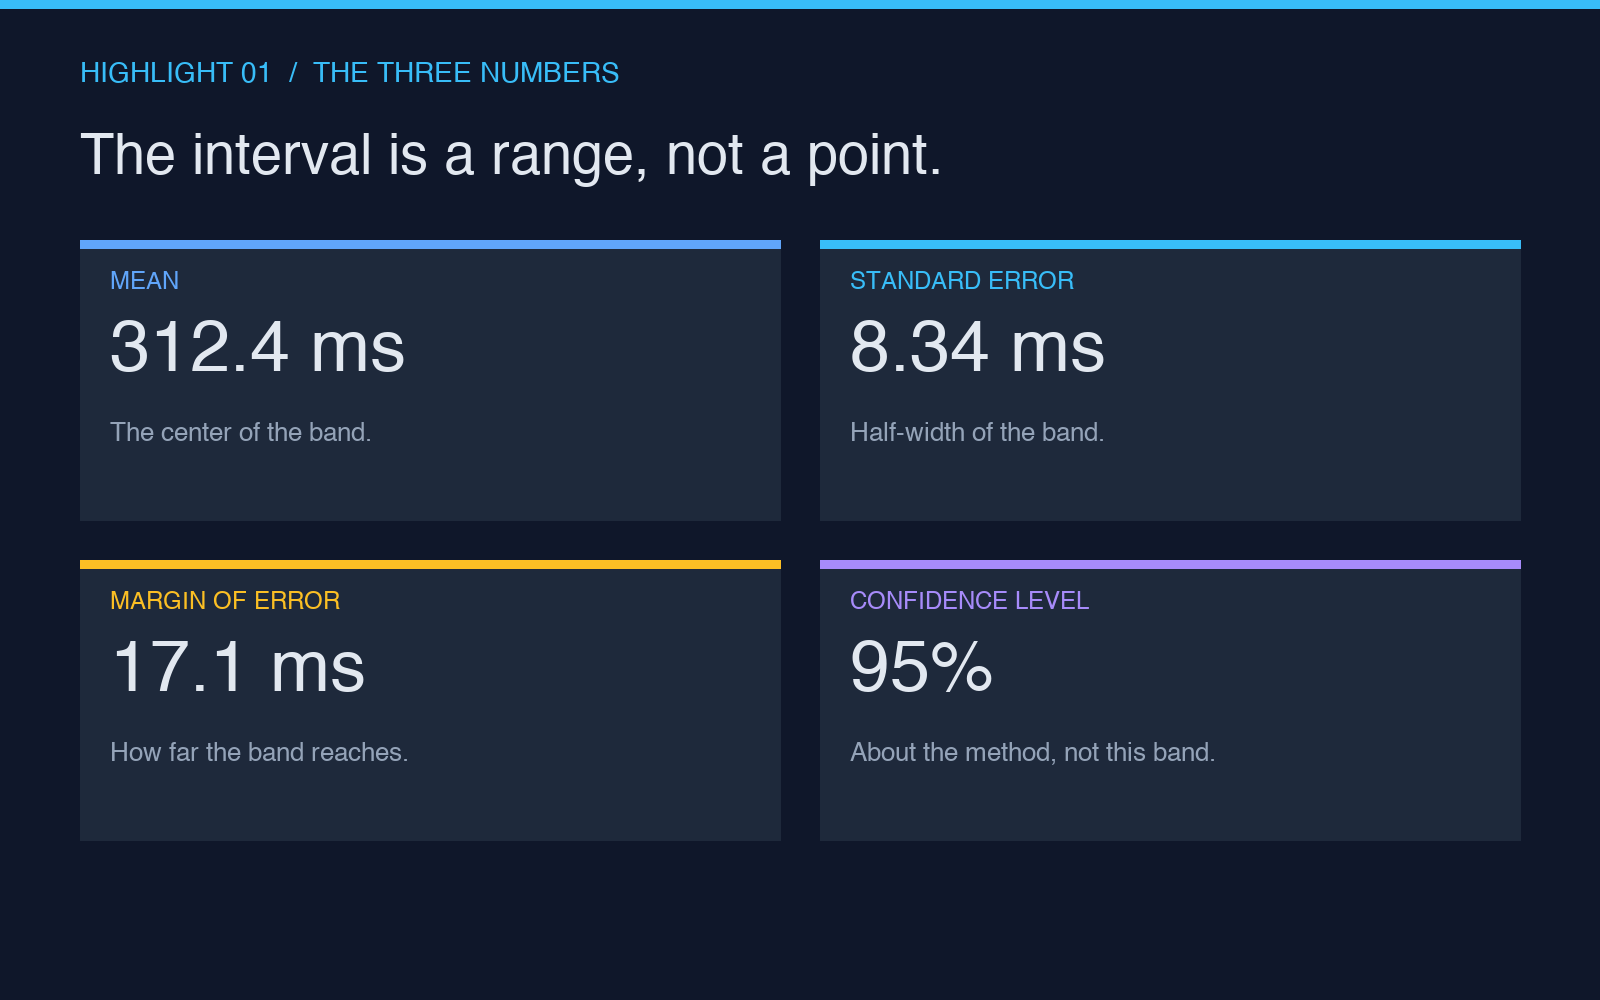Click the purple accent bar above CONFIDENCE LEVEL
The height and width of the screenshot is (1000, 1600).
click(x=1170, y=564)
